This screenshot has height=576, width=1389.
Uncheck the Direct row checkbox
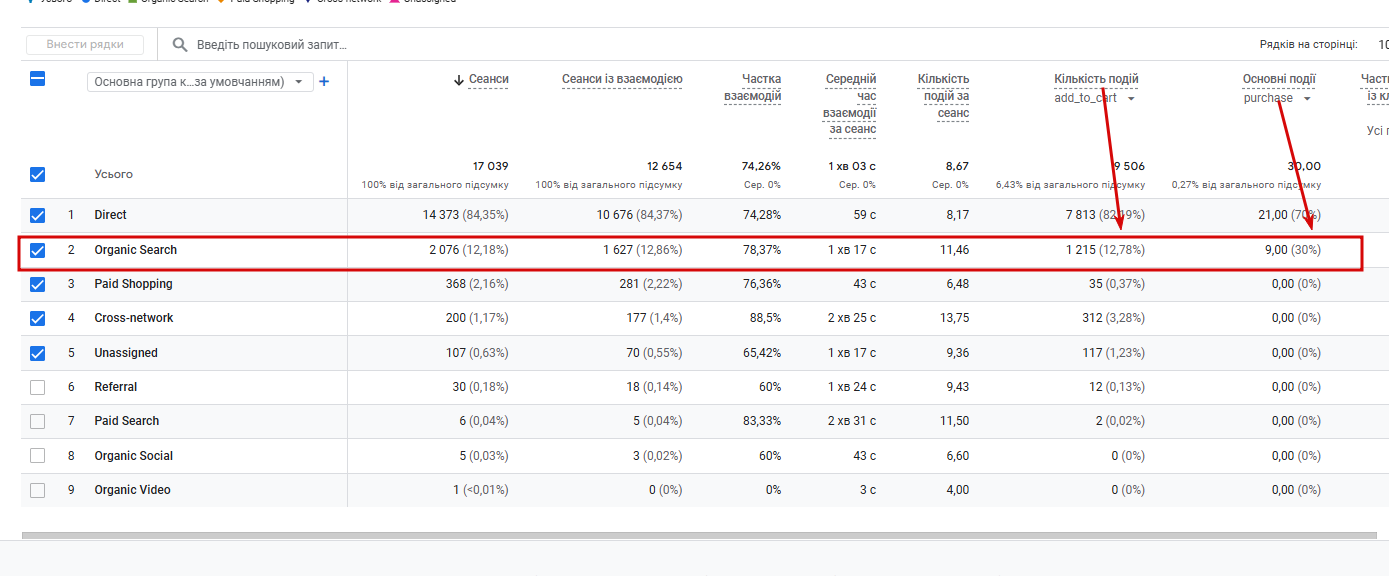coord(37,215)
